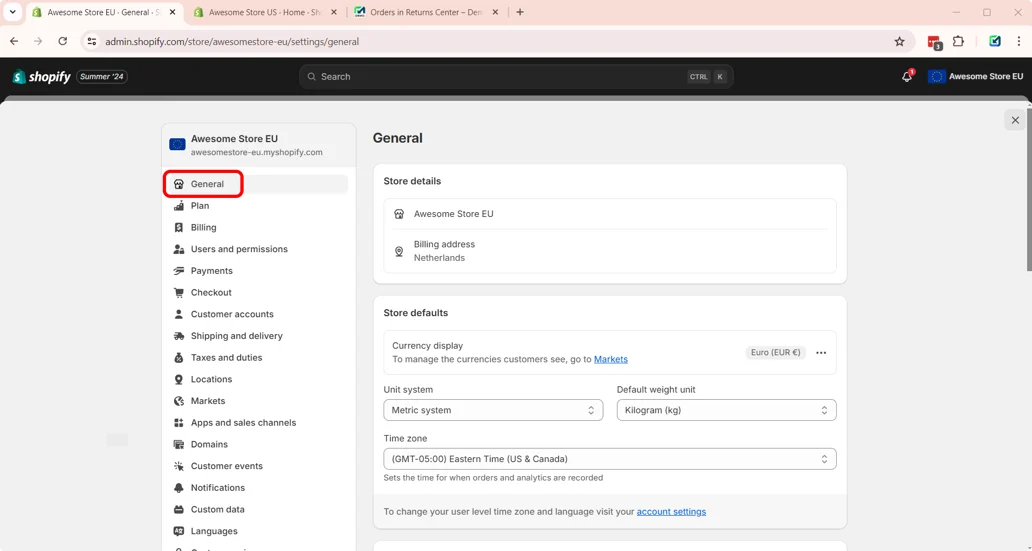Open the Unit system dropdown
The image size is (1032, 551).
[493, 410]
